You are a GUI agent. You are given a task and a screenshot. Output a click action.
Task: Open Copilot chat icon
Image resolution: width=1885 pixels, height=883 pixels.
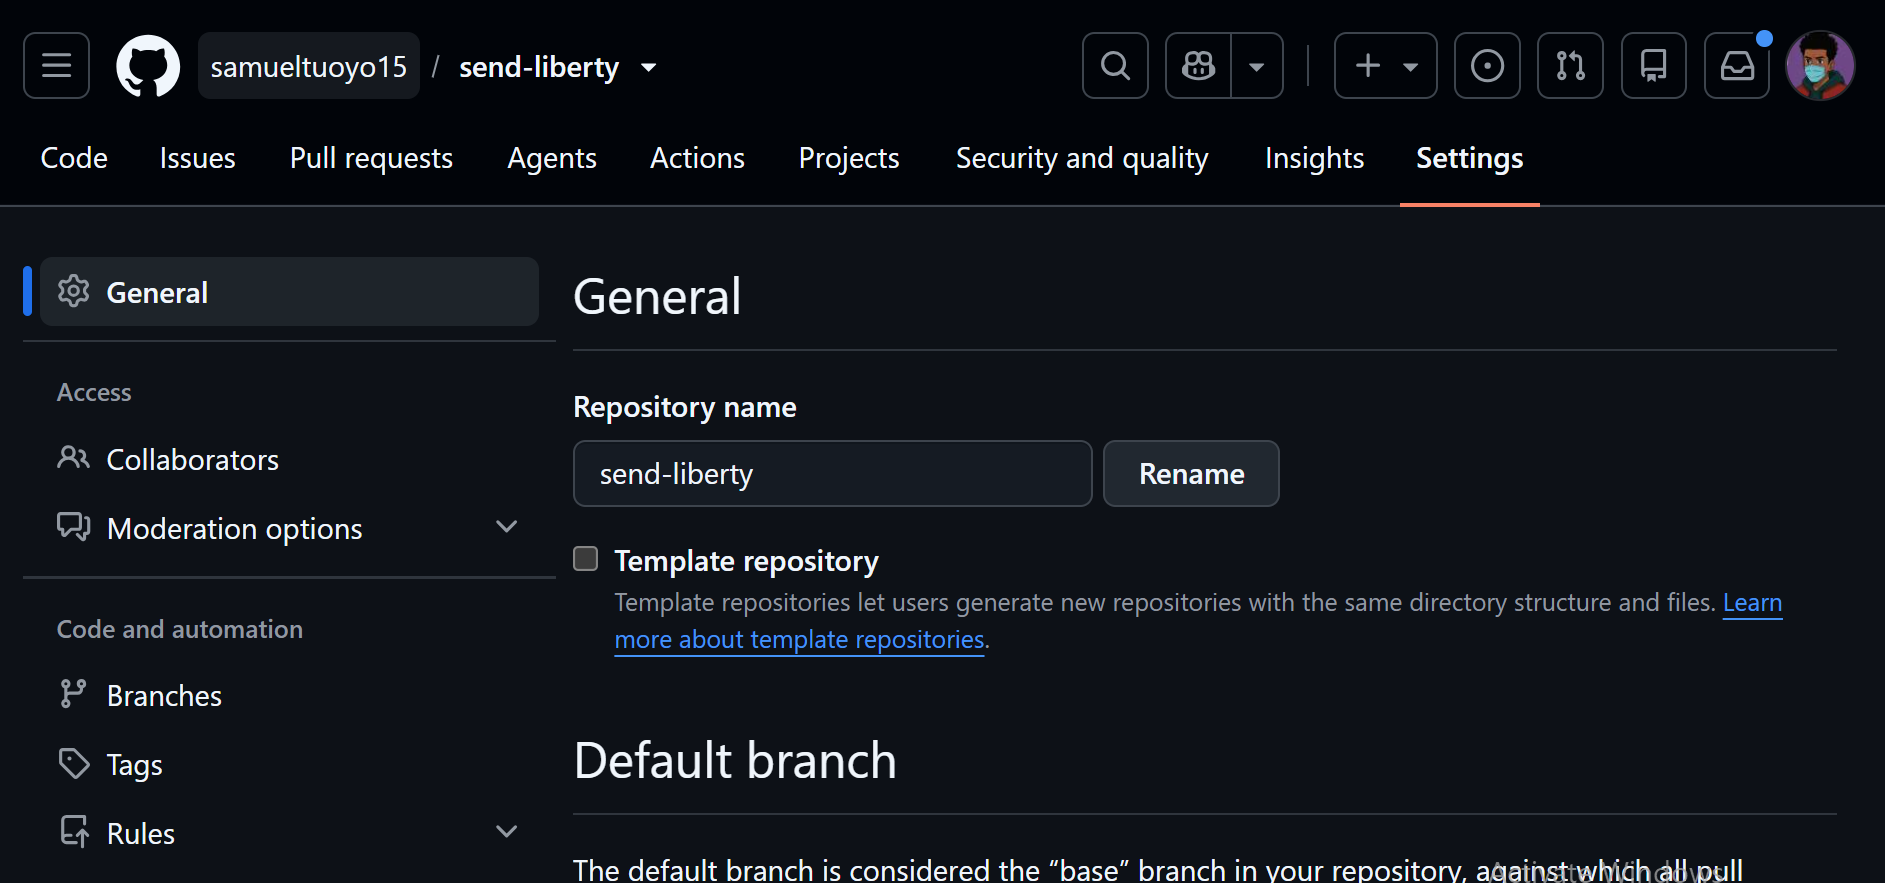click(x=1198, y=66)
